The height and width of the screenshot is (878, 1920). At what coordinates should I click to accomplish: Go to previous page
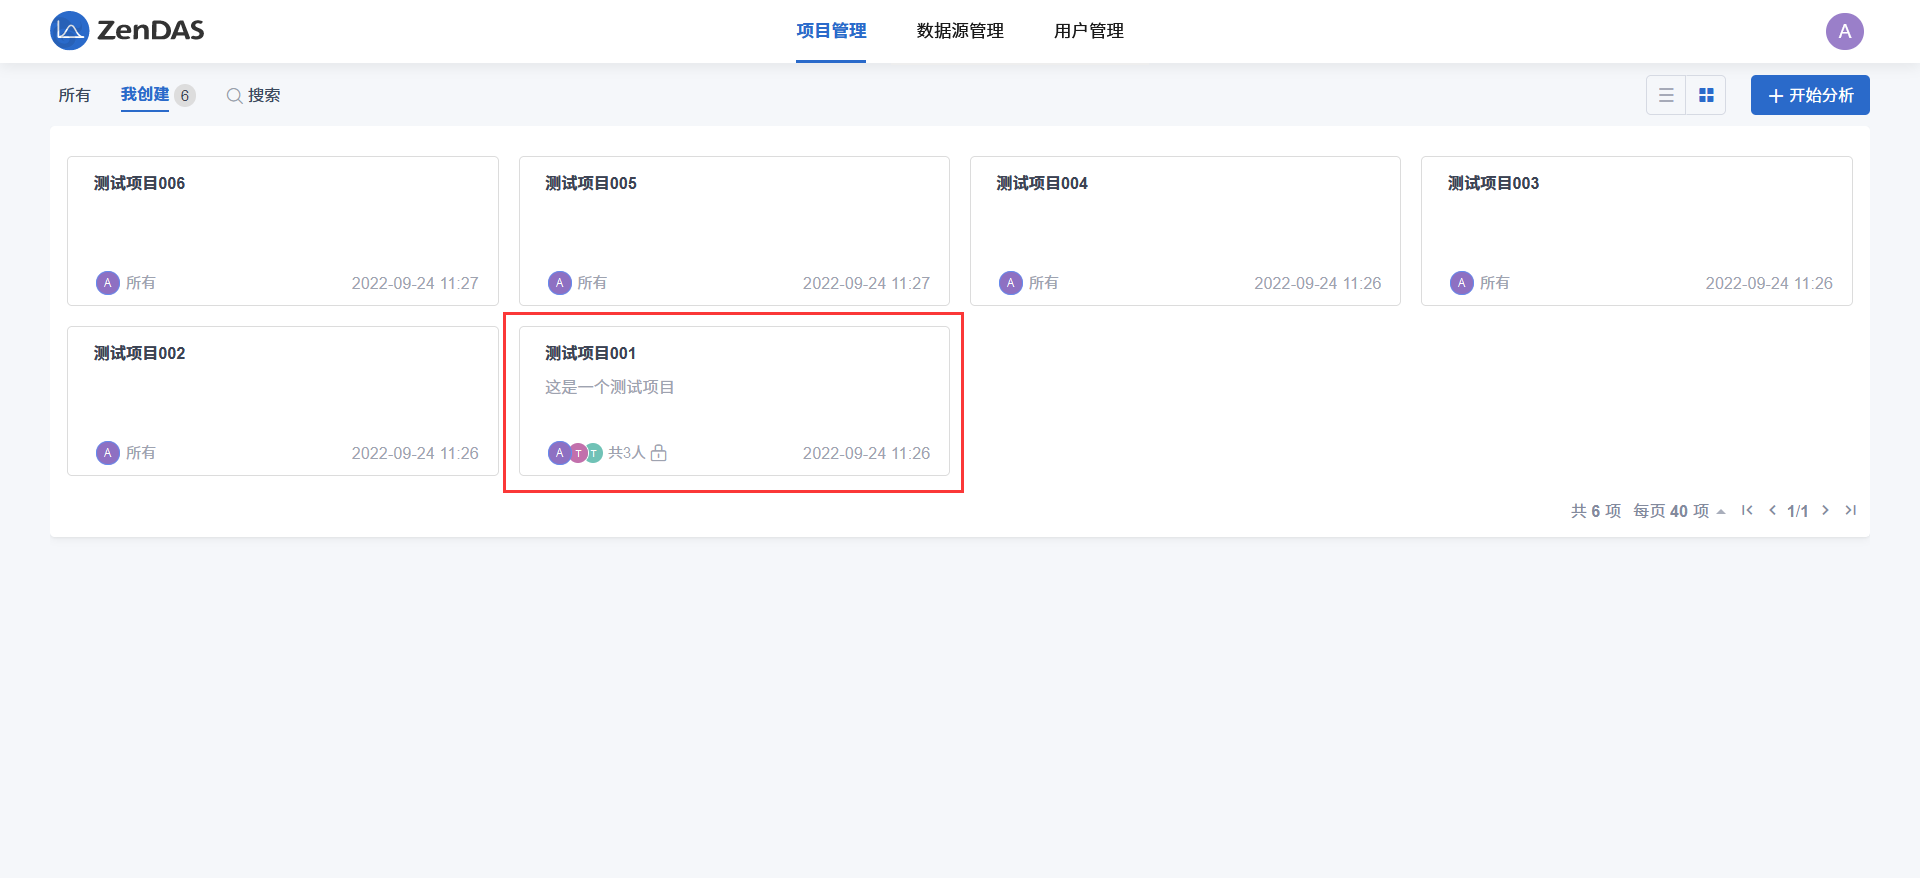click(x=1772, y=510)
